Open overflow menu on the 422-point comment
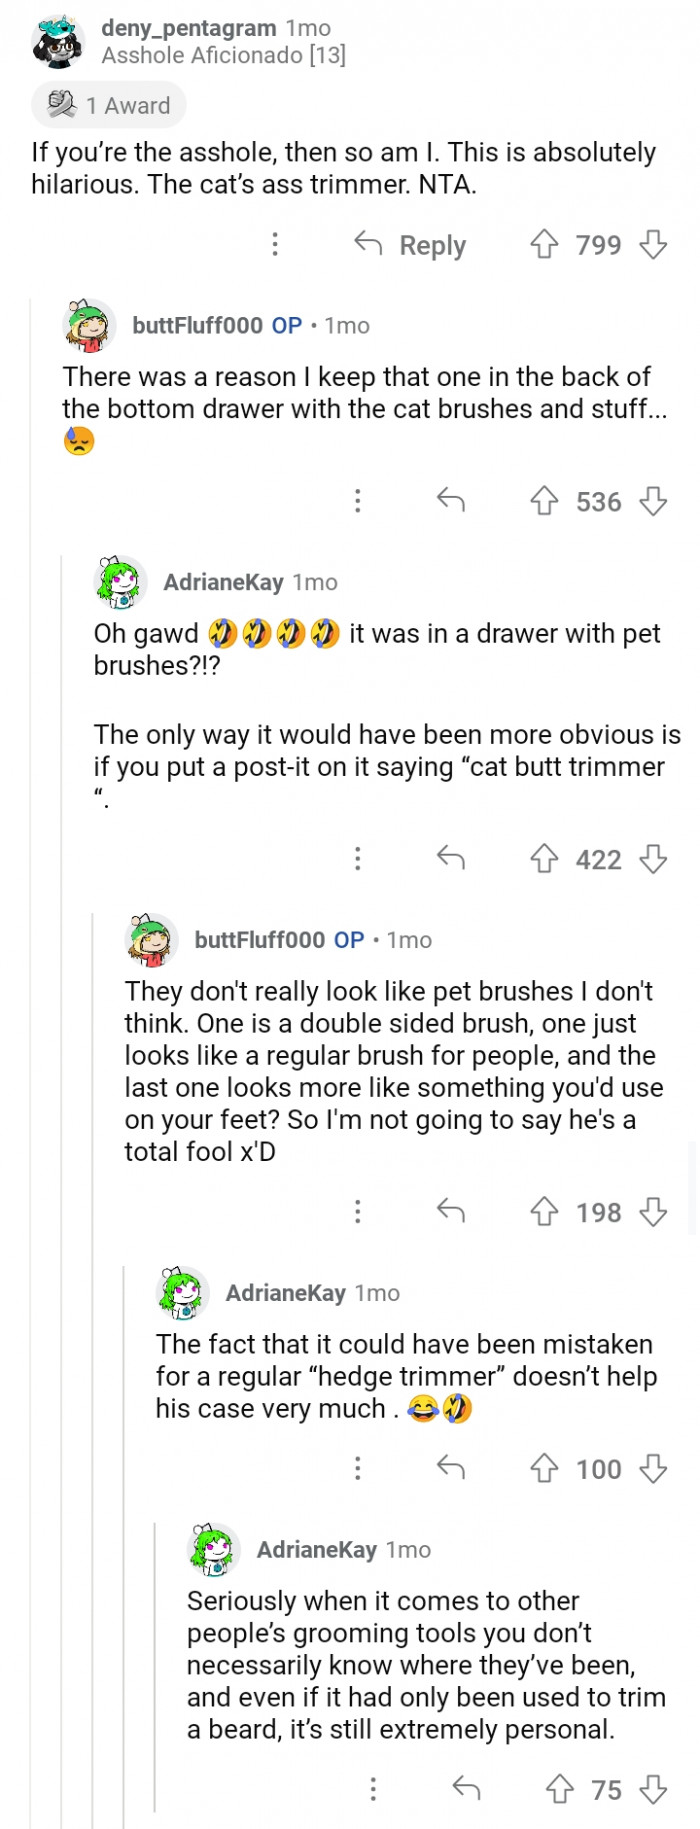Image resolution: width=700 pixels, height=1829 pixels. 358,859
